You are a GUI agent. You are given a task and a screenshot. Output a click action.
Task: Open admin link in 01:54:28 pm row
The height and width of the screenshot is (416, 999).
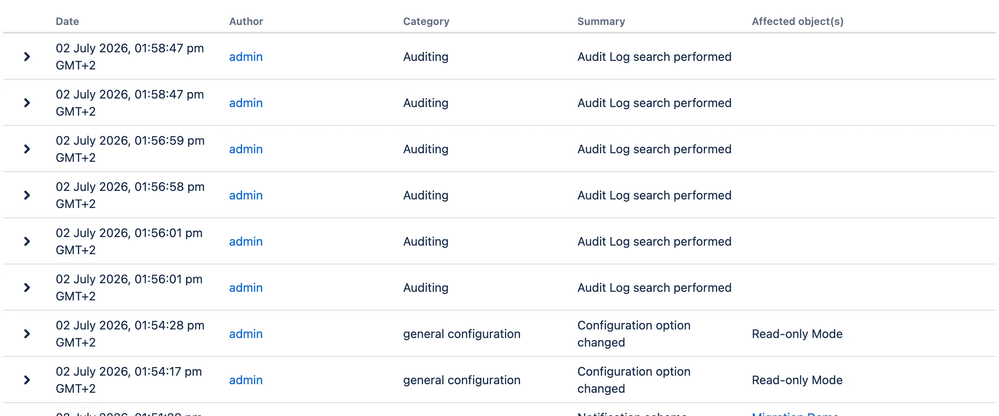[x=246, y=334]
